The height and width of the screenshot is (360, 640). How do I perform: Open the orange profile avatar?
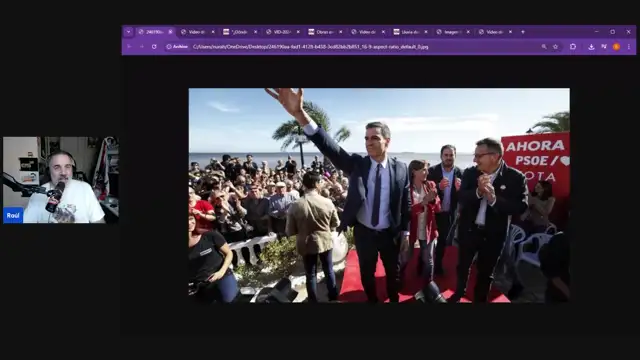pyautogui.click(x=616, y=47)
